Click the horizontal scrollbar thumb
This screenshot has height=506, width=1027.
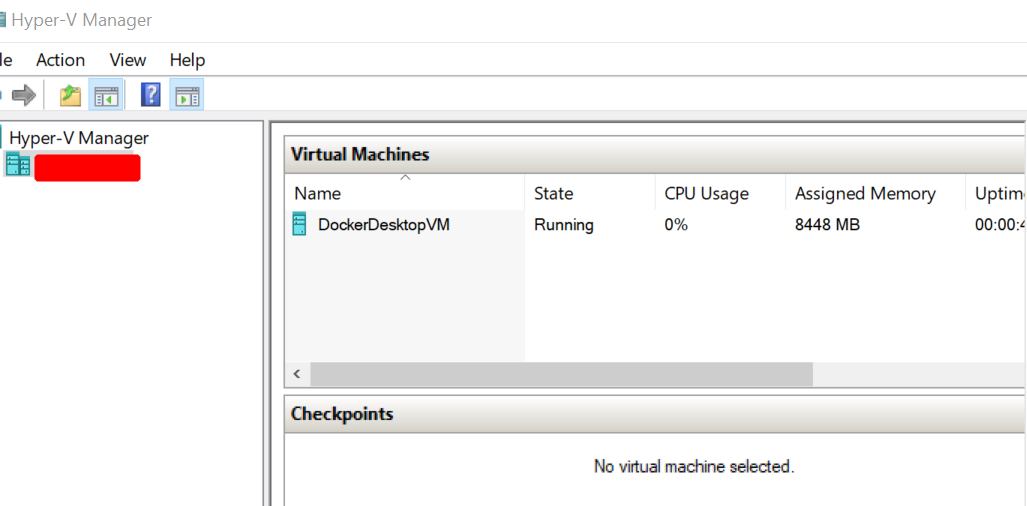coord(561,374)
